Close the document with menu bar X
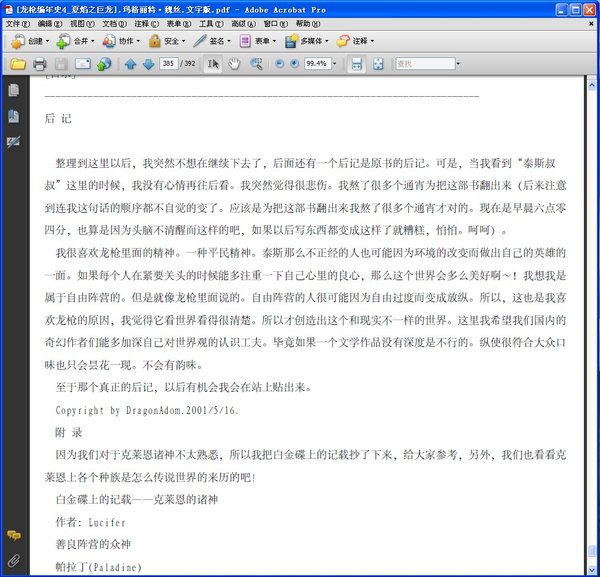600x577 pixels. 591,24
